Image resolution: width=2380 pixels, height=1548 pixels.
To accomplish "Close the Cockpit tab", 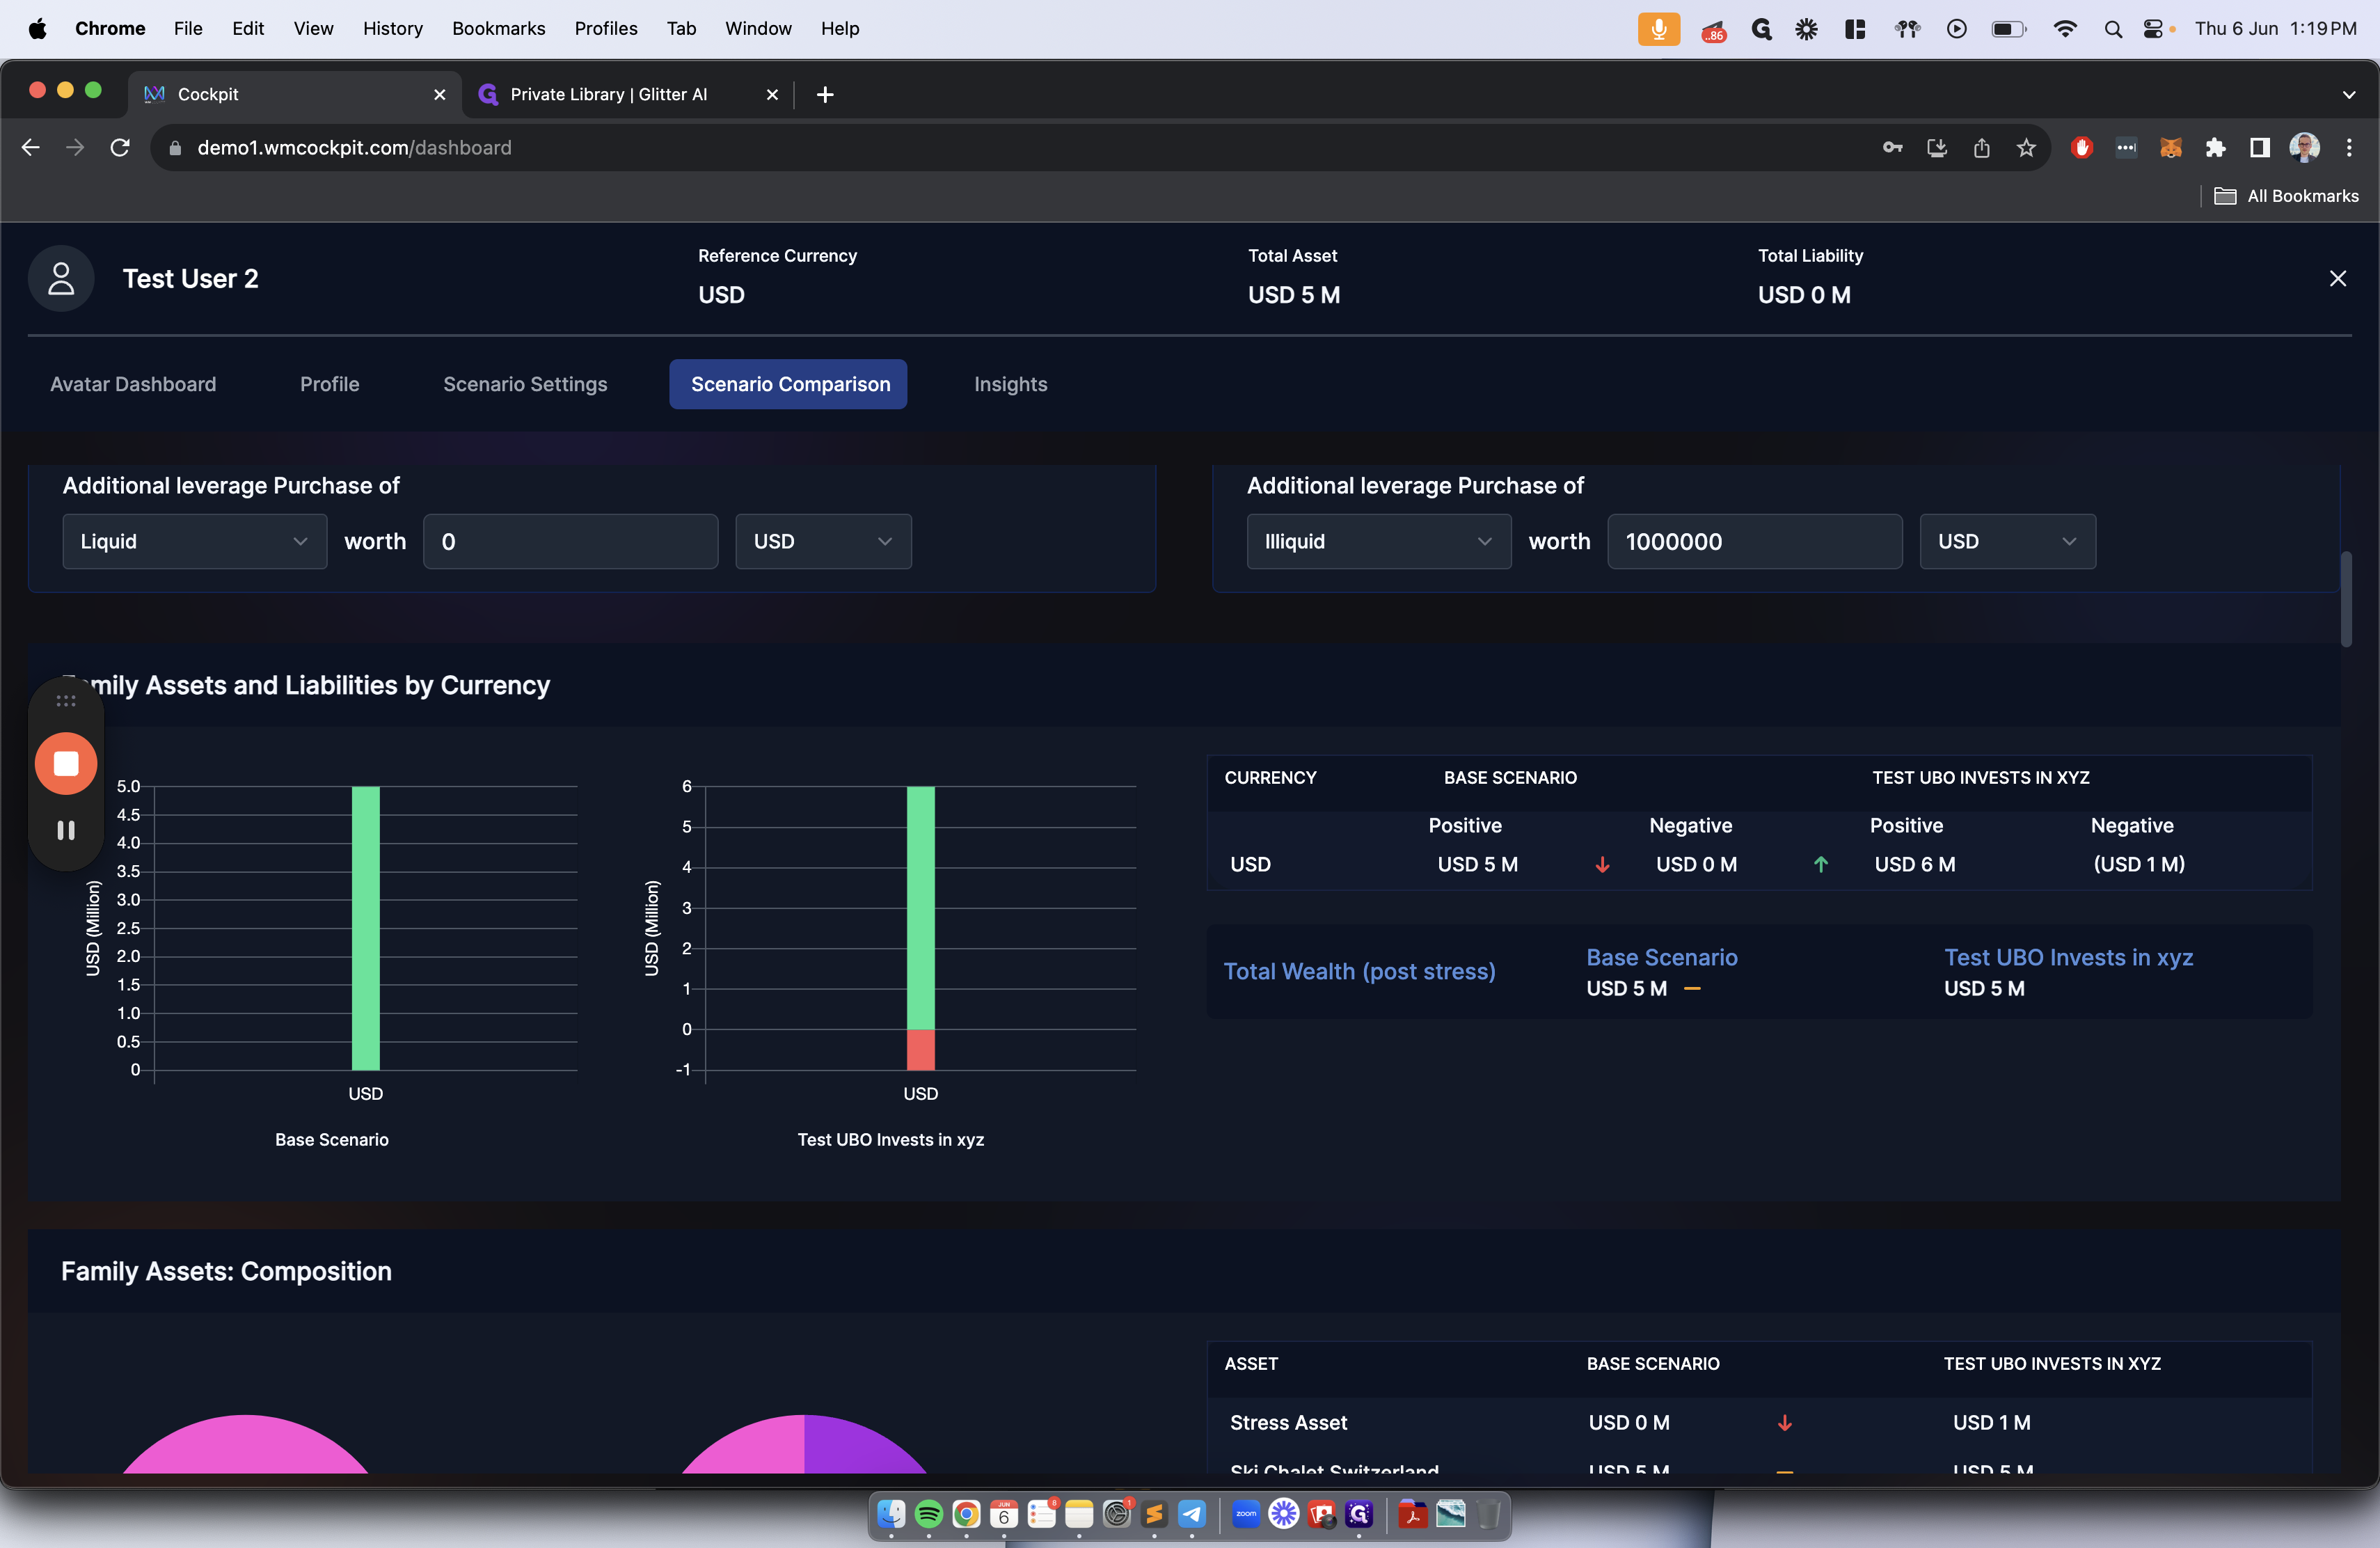I will pos(439,95).
